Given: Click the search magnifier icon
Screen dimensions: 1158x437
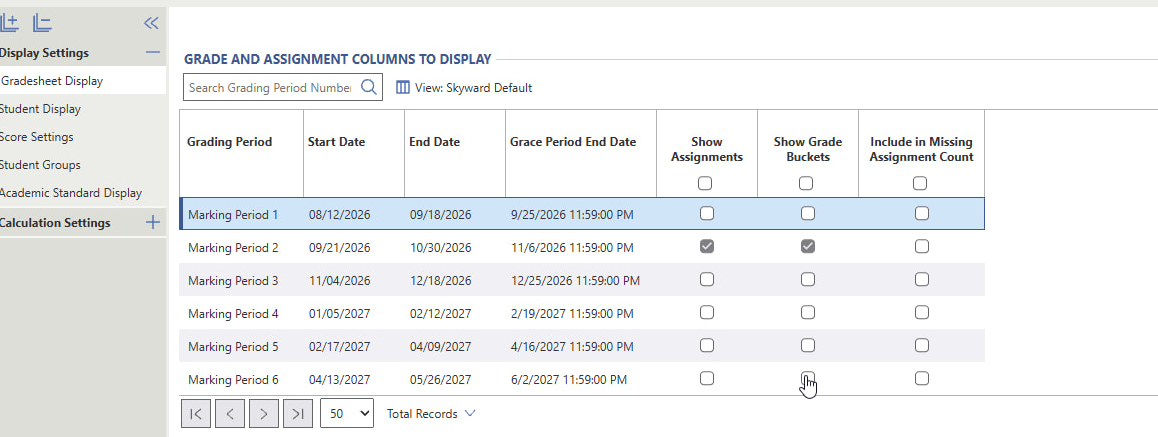Looking at the screenshot, I should pyautogui.click(x=369, y=87).
